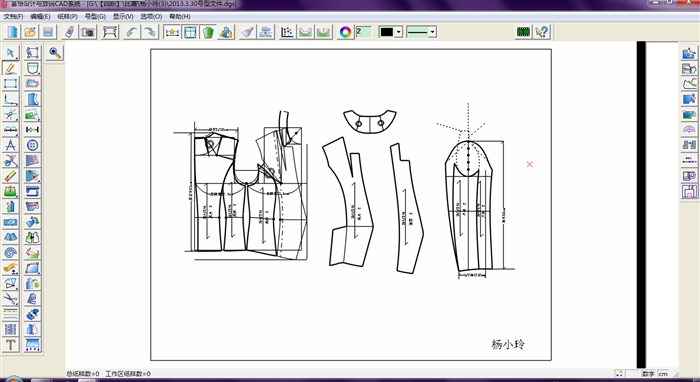Viewport: 700px width, 382px height.
Task: Click the 杨小玲 name label on the sheet
Action: point(508,344)
